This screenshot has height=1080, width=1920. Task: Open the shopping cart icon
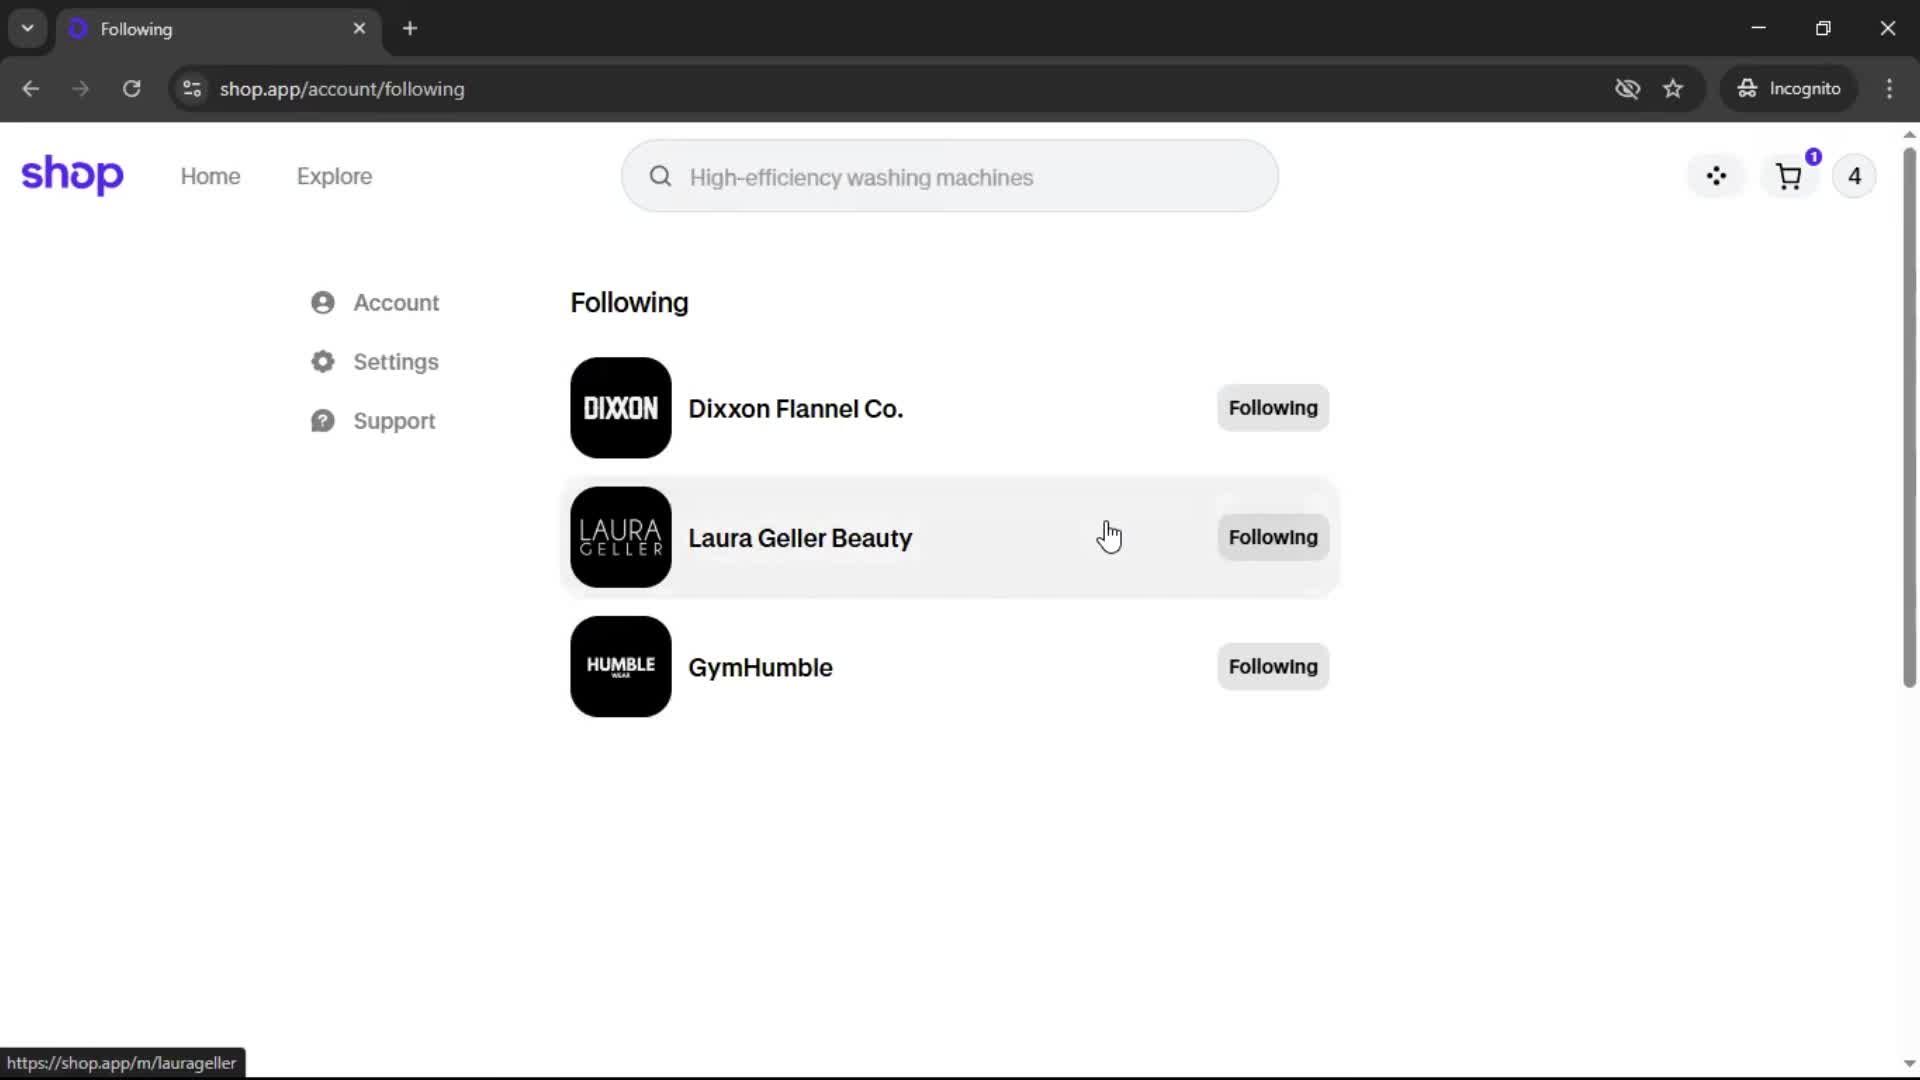pyautogui.click(x=1788, y=177)
